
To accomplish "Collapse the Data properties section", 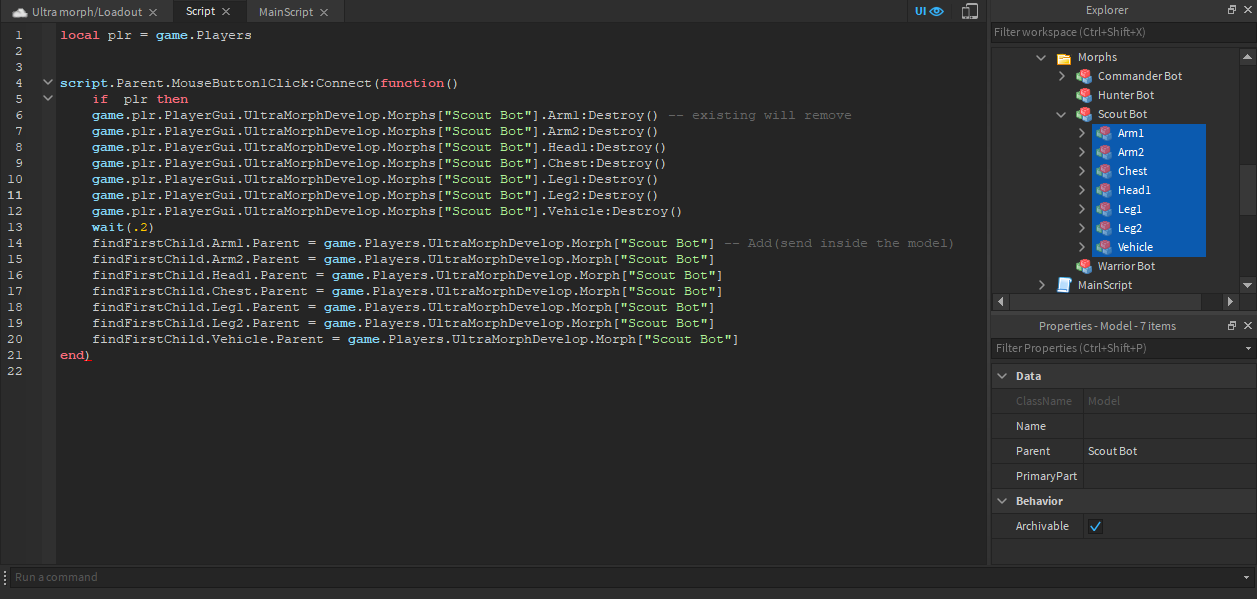I will pos(1002,375).
